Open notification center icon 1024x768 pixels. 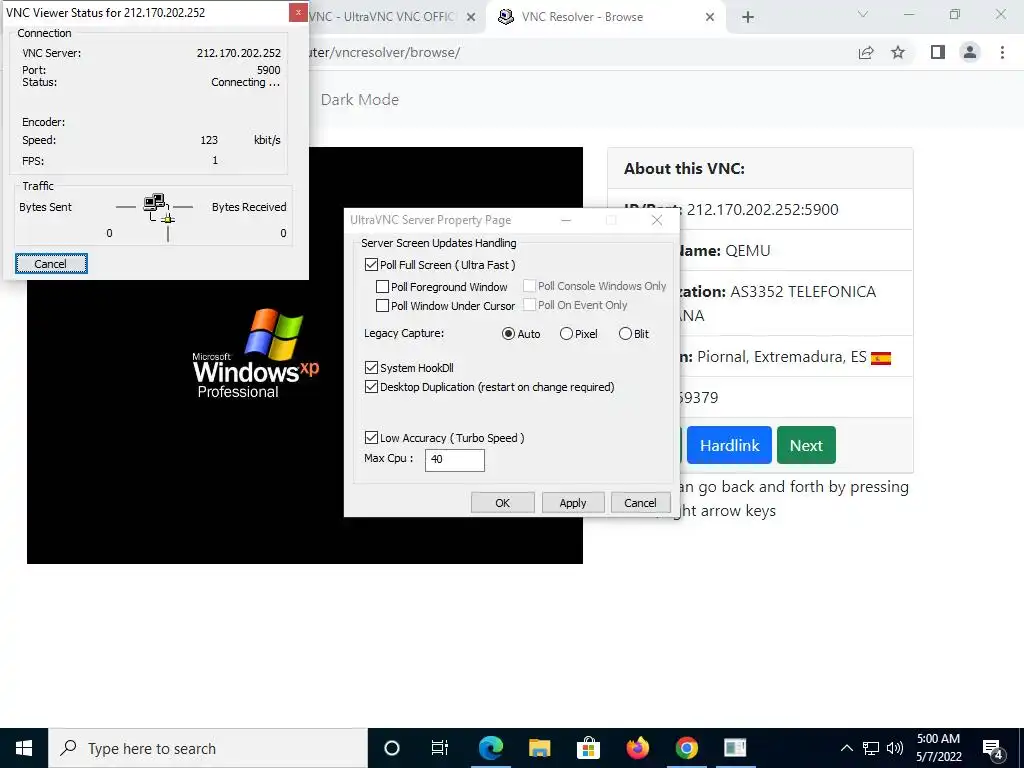tap(993, 749)
